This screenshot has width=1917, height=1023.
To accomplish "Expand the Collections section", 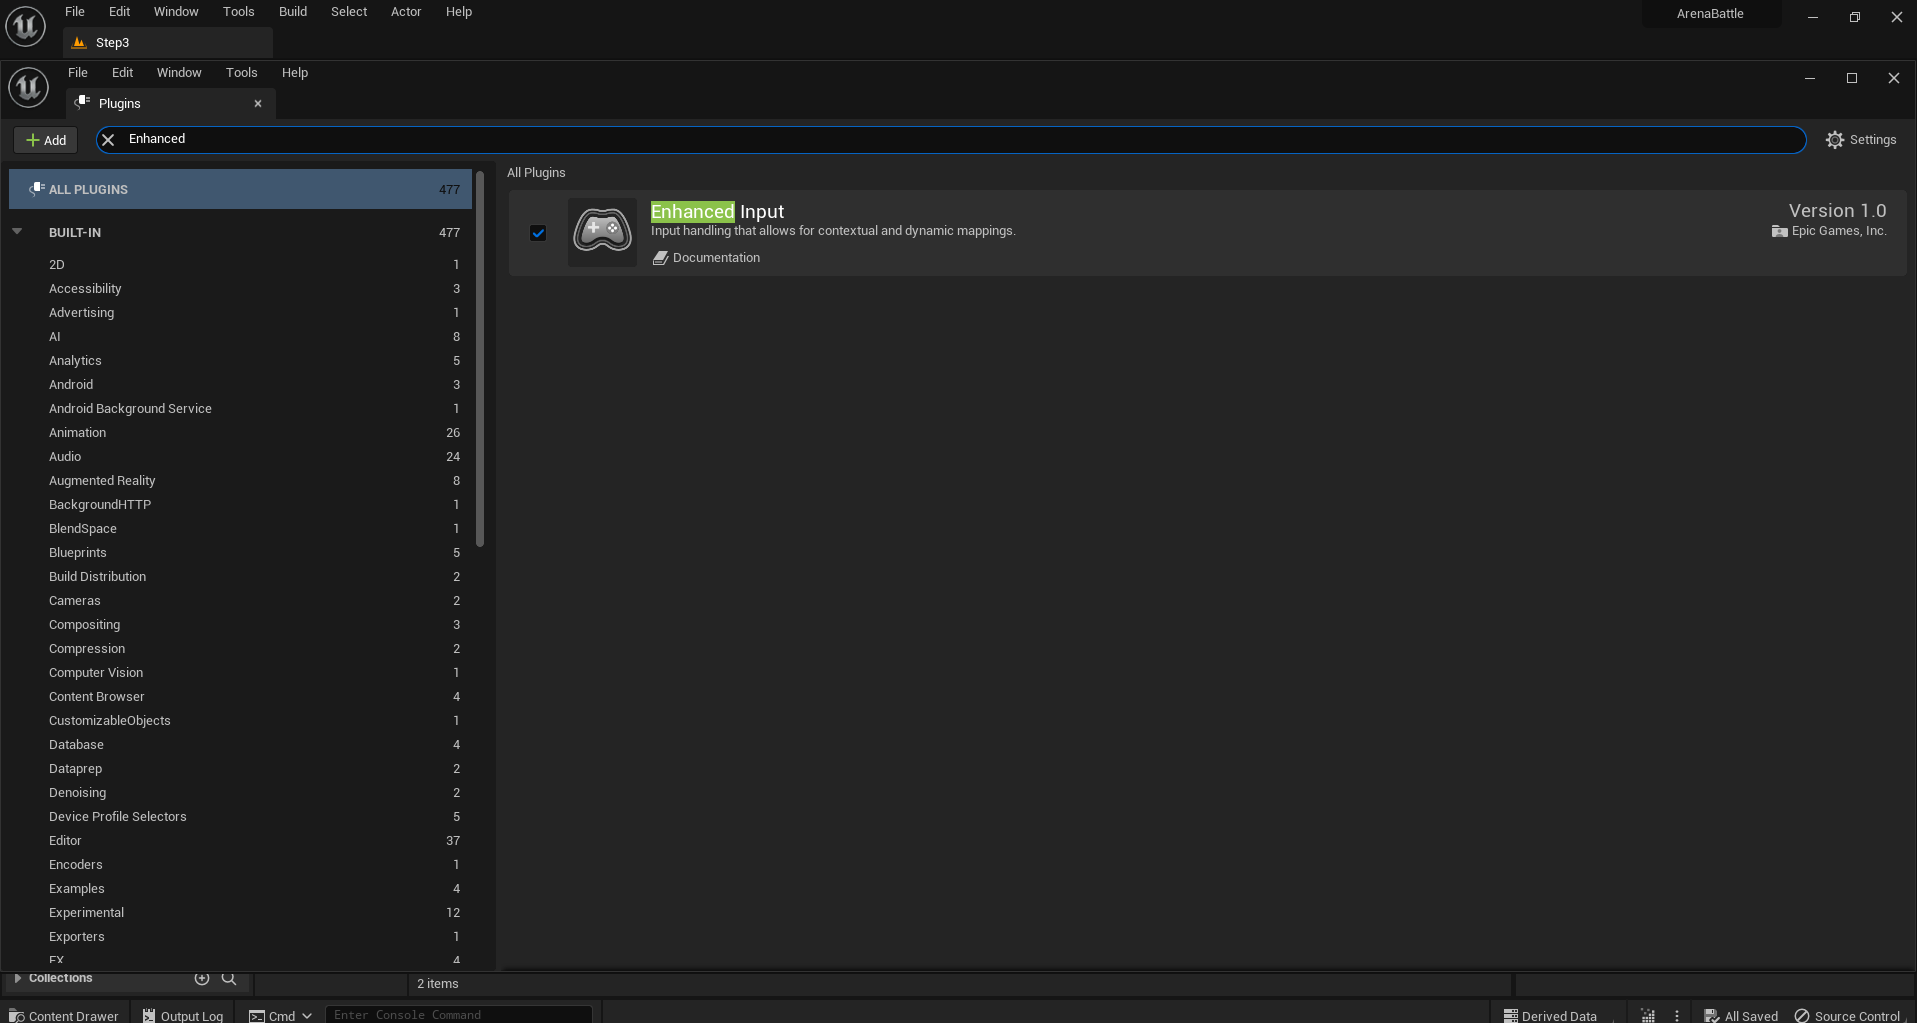I will click(18, 978).
